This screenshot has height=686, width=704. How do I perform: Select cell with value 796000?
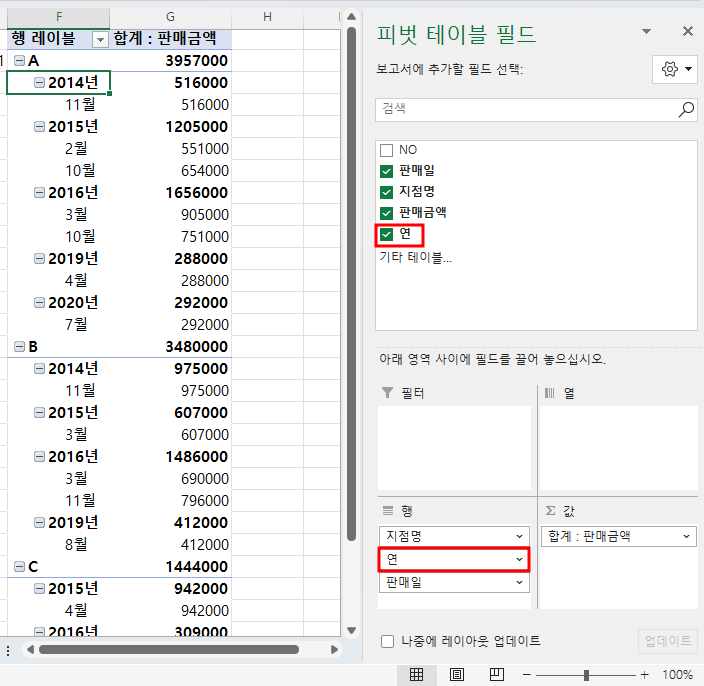171,501
